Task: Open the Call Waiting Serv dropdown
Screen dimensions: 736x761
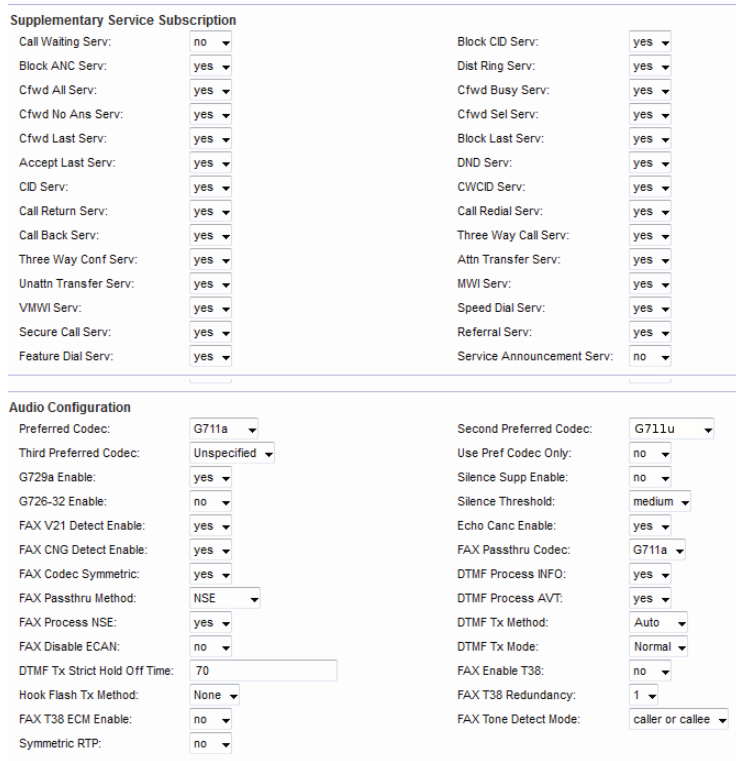Action: pyautogui.click(x=211, y=43)
